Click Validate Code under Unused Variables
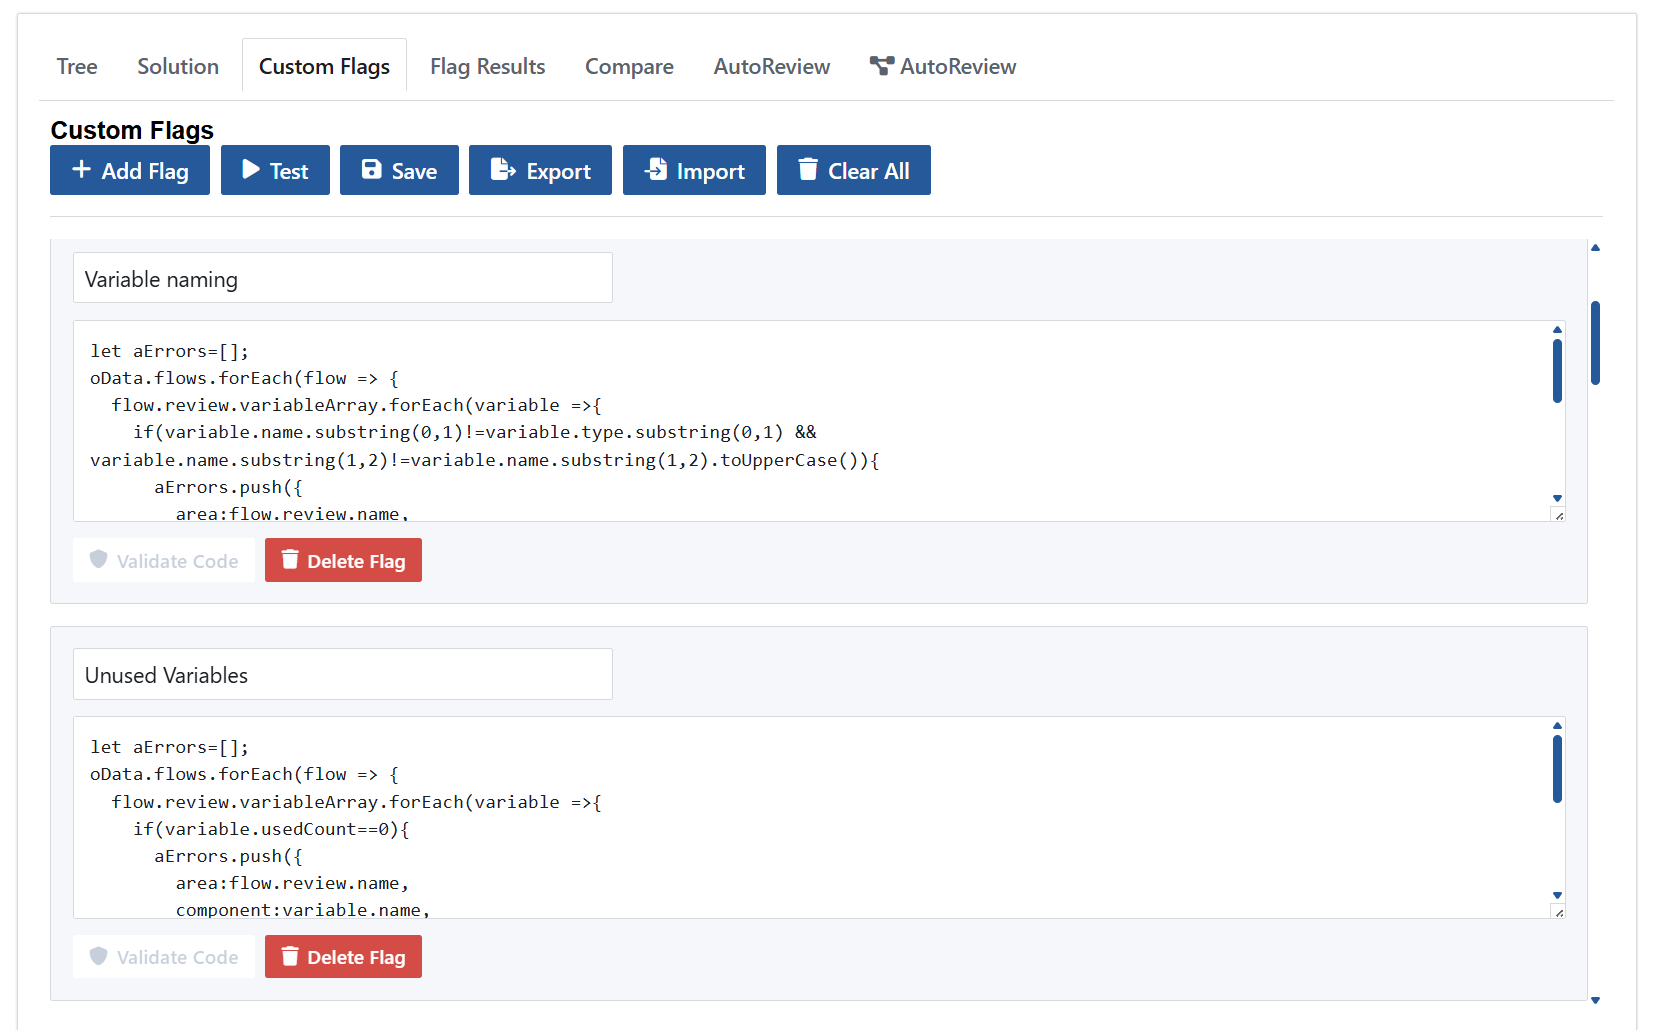Image resolution: width=1675 pixels, height=1030 pixels. click(x=163, y=956)
